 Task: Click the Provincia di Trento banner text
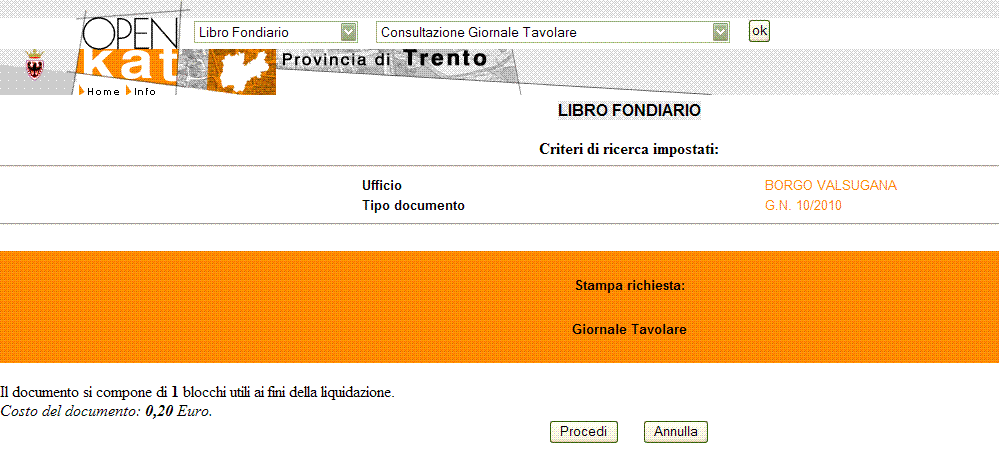tap(384, 59)
